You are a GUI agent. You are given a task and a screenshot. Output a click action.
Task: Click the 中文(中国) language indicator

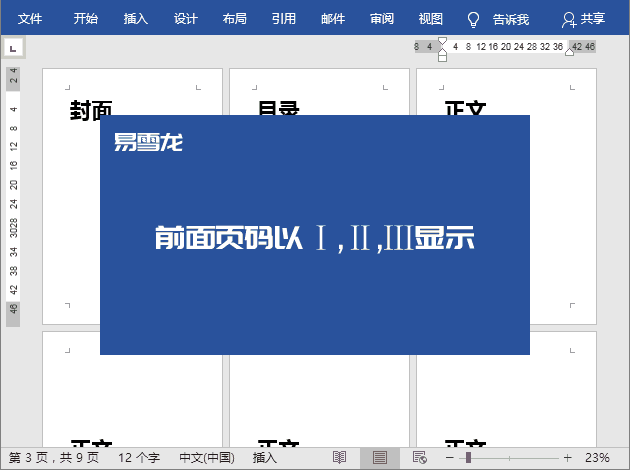207,458
